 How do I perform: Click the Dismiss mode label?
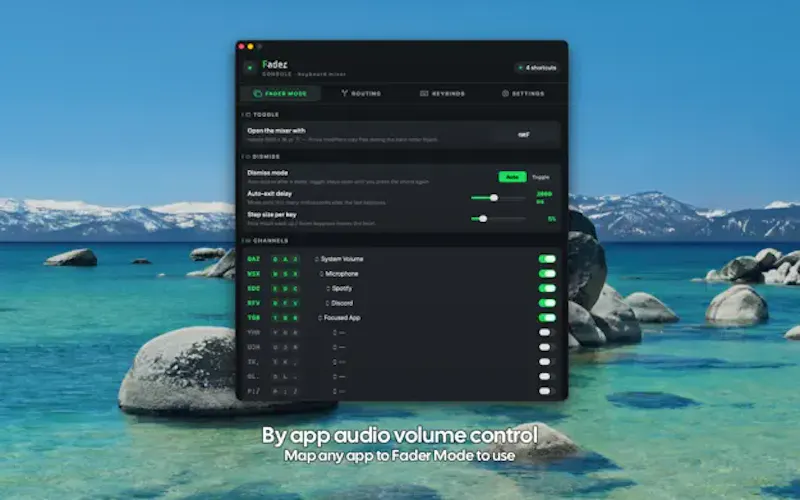point(268,173)
